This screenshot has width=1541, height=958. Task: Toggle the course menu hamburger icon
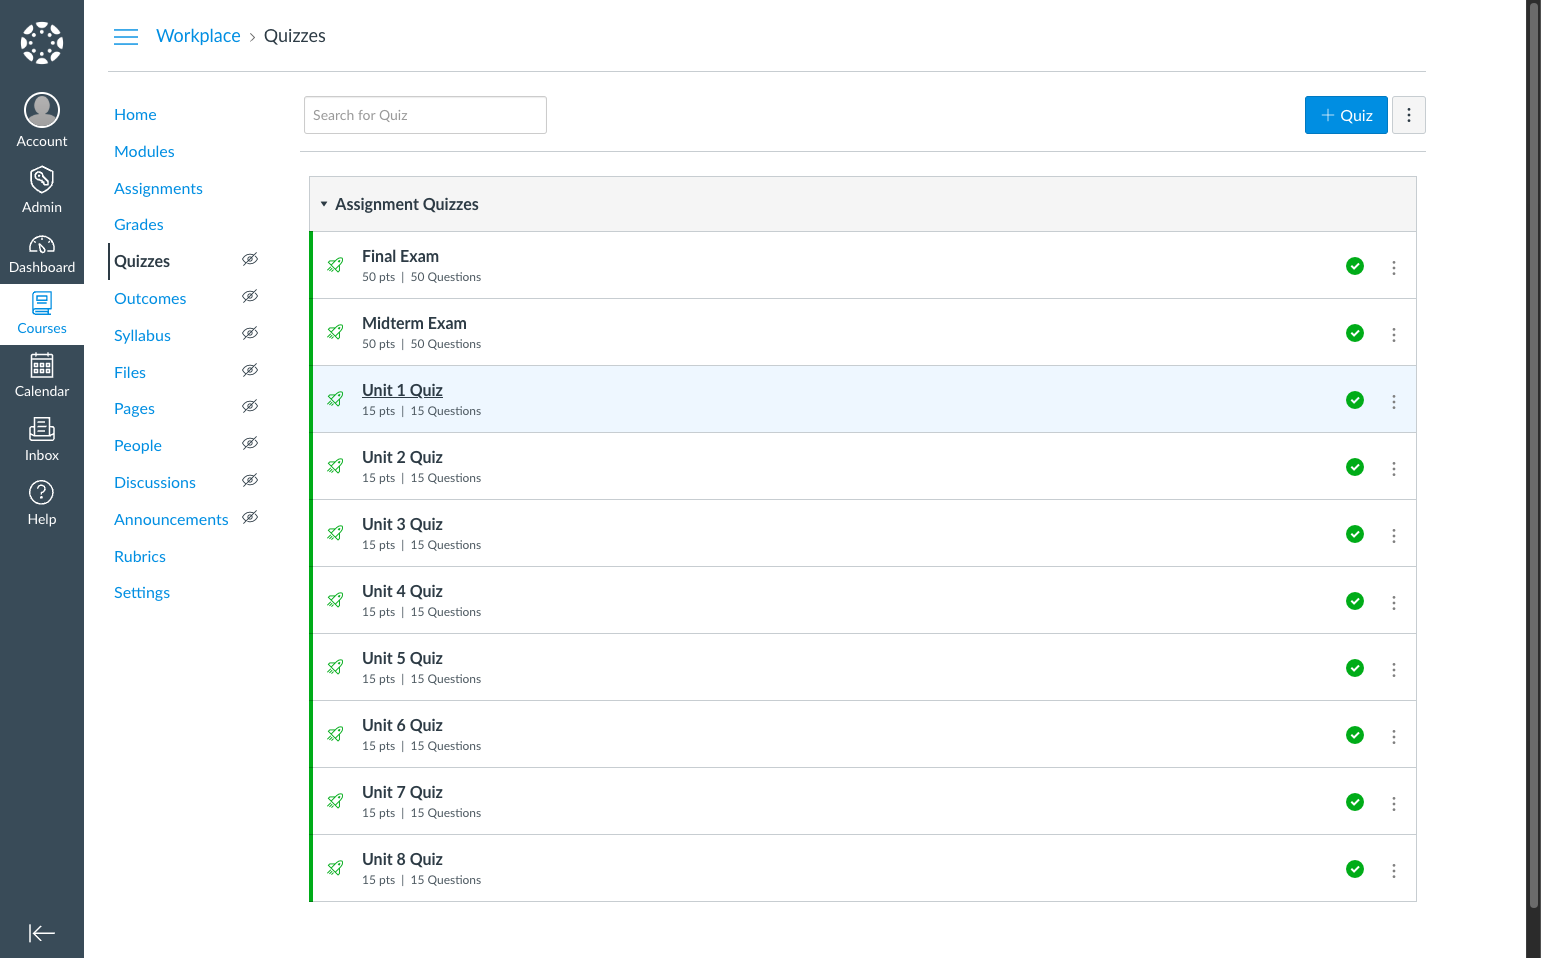pyautogui.click(x=126, y=37)
